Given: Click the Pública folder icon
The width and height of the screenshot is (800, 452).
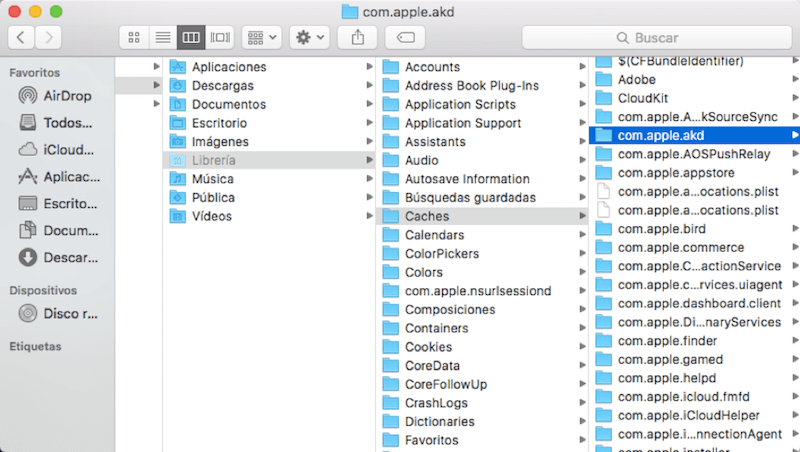Looking at the screenshot, I should click(178, 197).
